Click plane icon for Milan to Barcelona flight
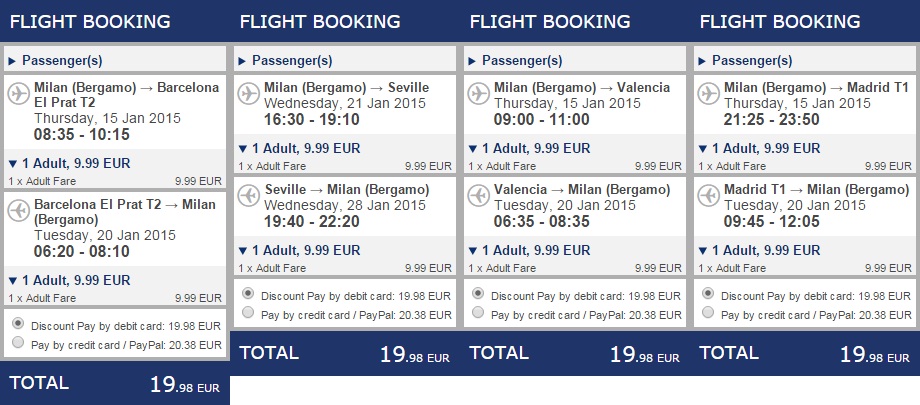 [19, 93]
